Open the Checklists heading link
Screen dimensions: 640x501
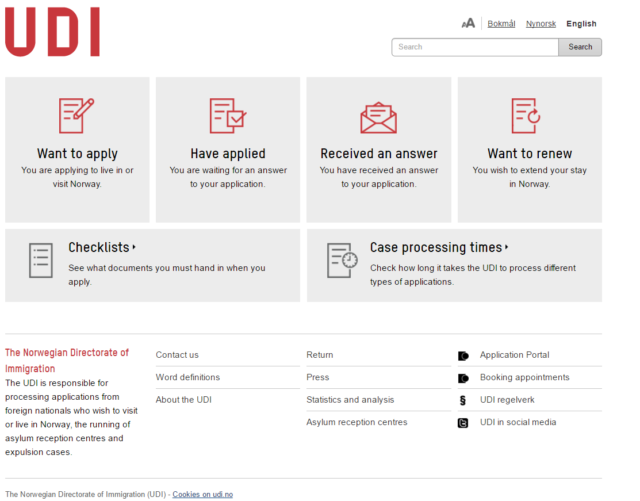point(99,247)
